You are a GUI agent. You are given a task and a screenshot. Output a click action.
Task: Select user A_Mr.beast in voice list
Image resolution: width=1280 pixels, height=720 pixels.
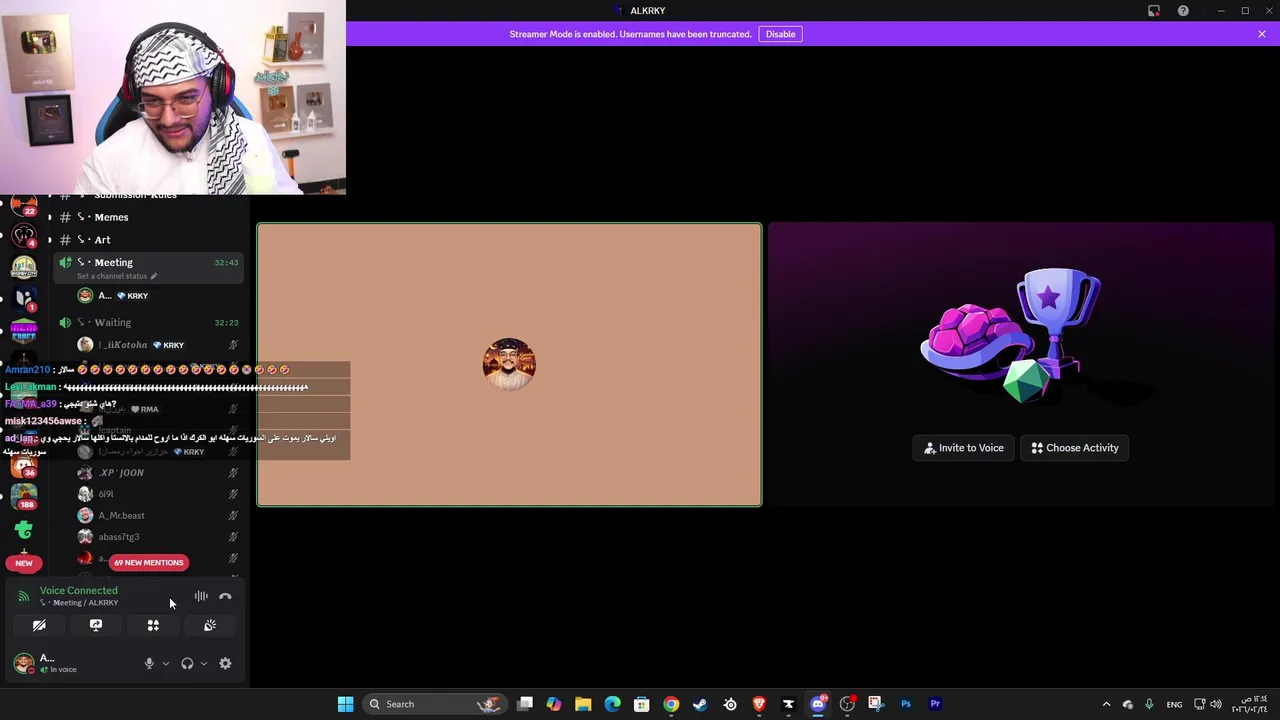[x=121, y=515]
